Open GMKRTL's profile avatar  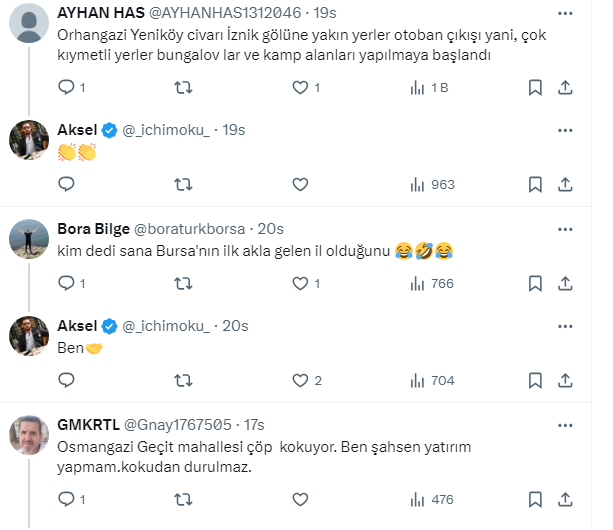30,433
